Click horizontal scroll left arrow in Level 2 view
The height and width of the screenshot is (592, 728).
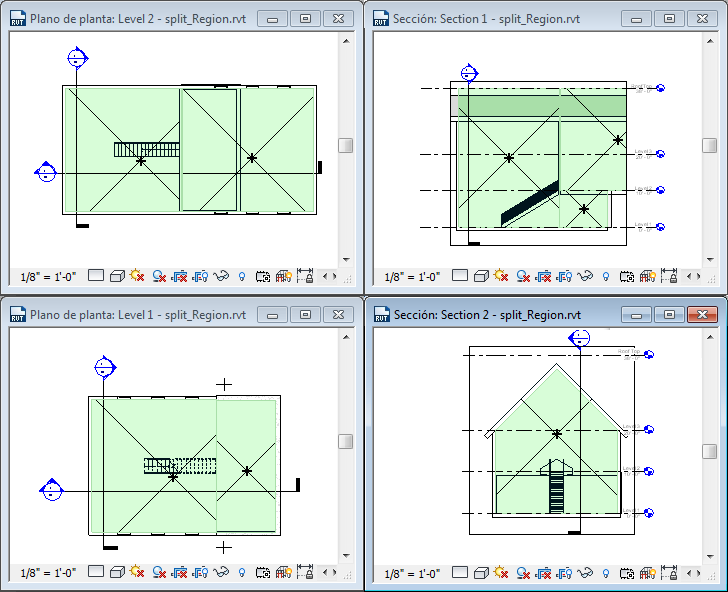tap(325, 276)
